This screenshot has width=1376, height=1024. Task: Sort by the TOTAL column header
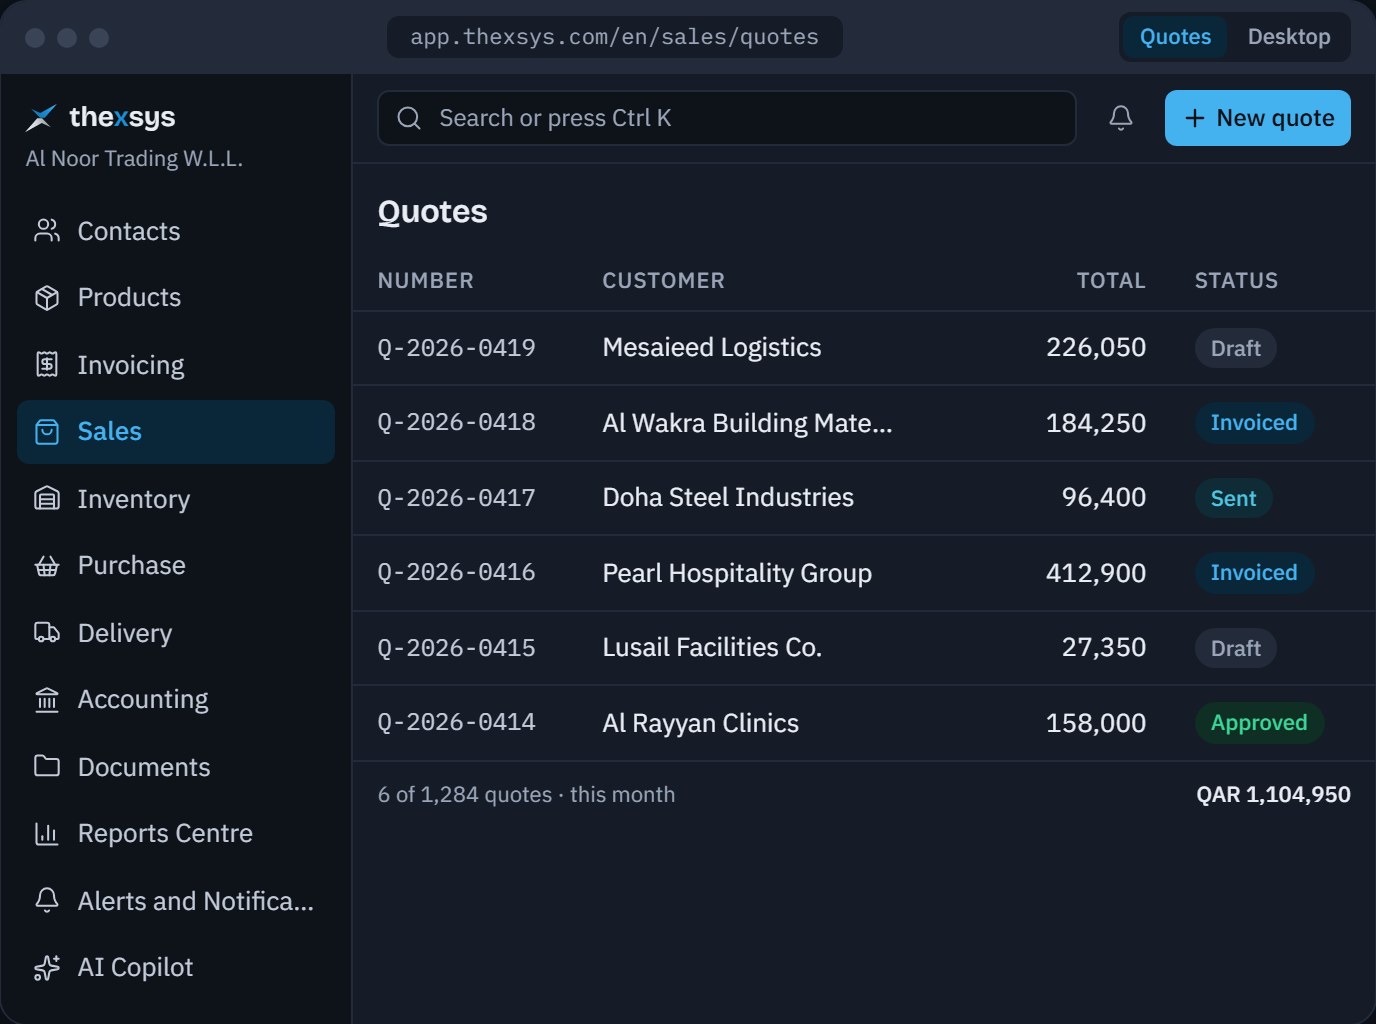point(1111,281)
